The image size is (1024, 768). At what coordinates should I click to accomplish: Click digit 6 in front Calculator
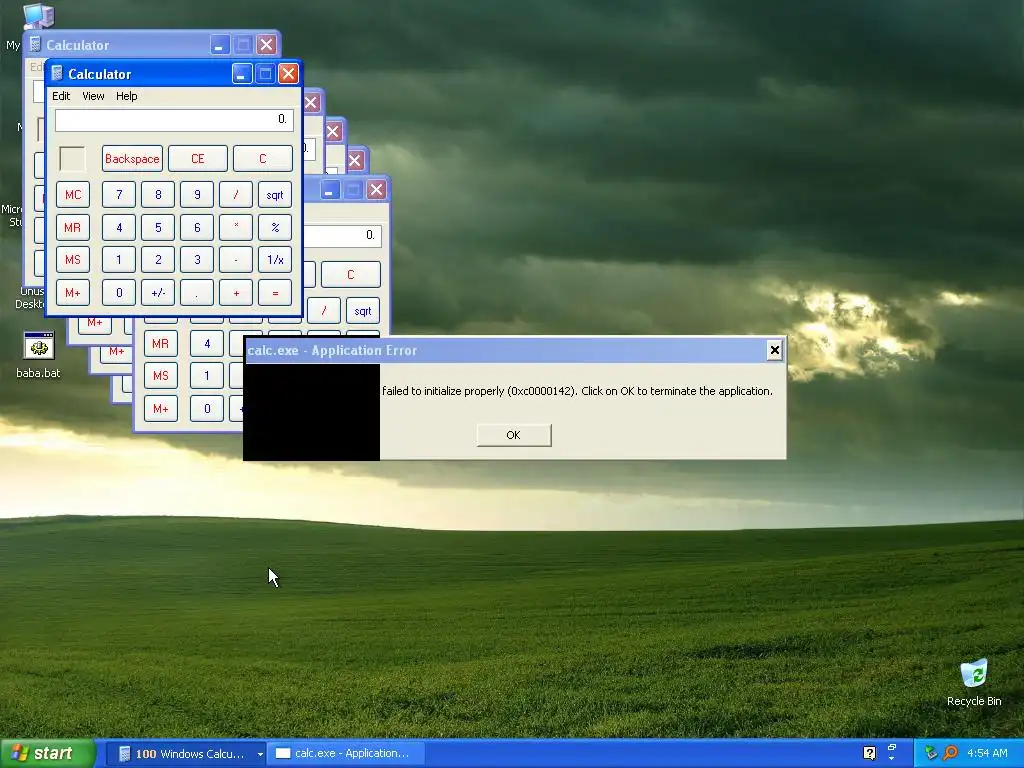click(197, 227)
